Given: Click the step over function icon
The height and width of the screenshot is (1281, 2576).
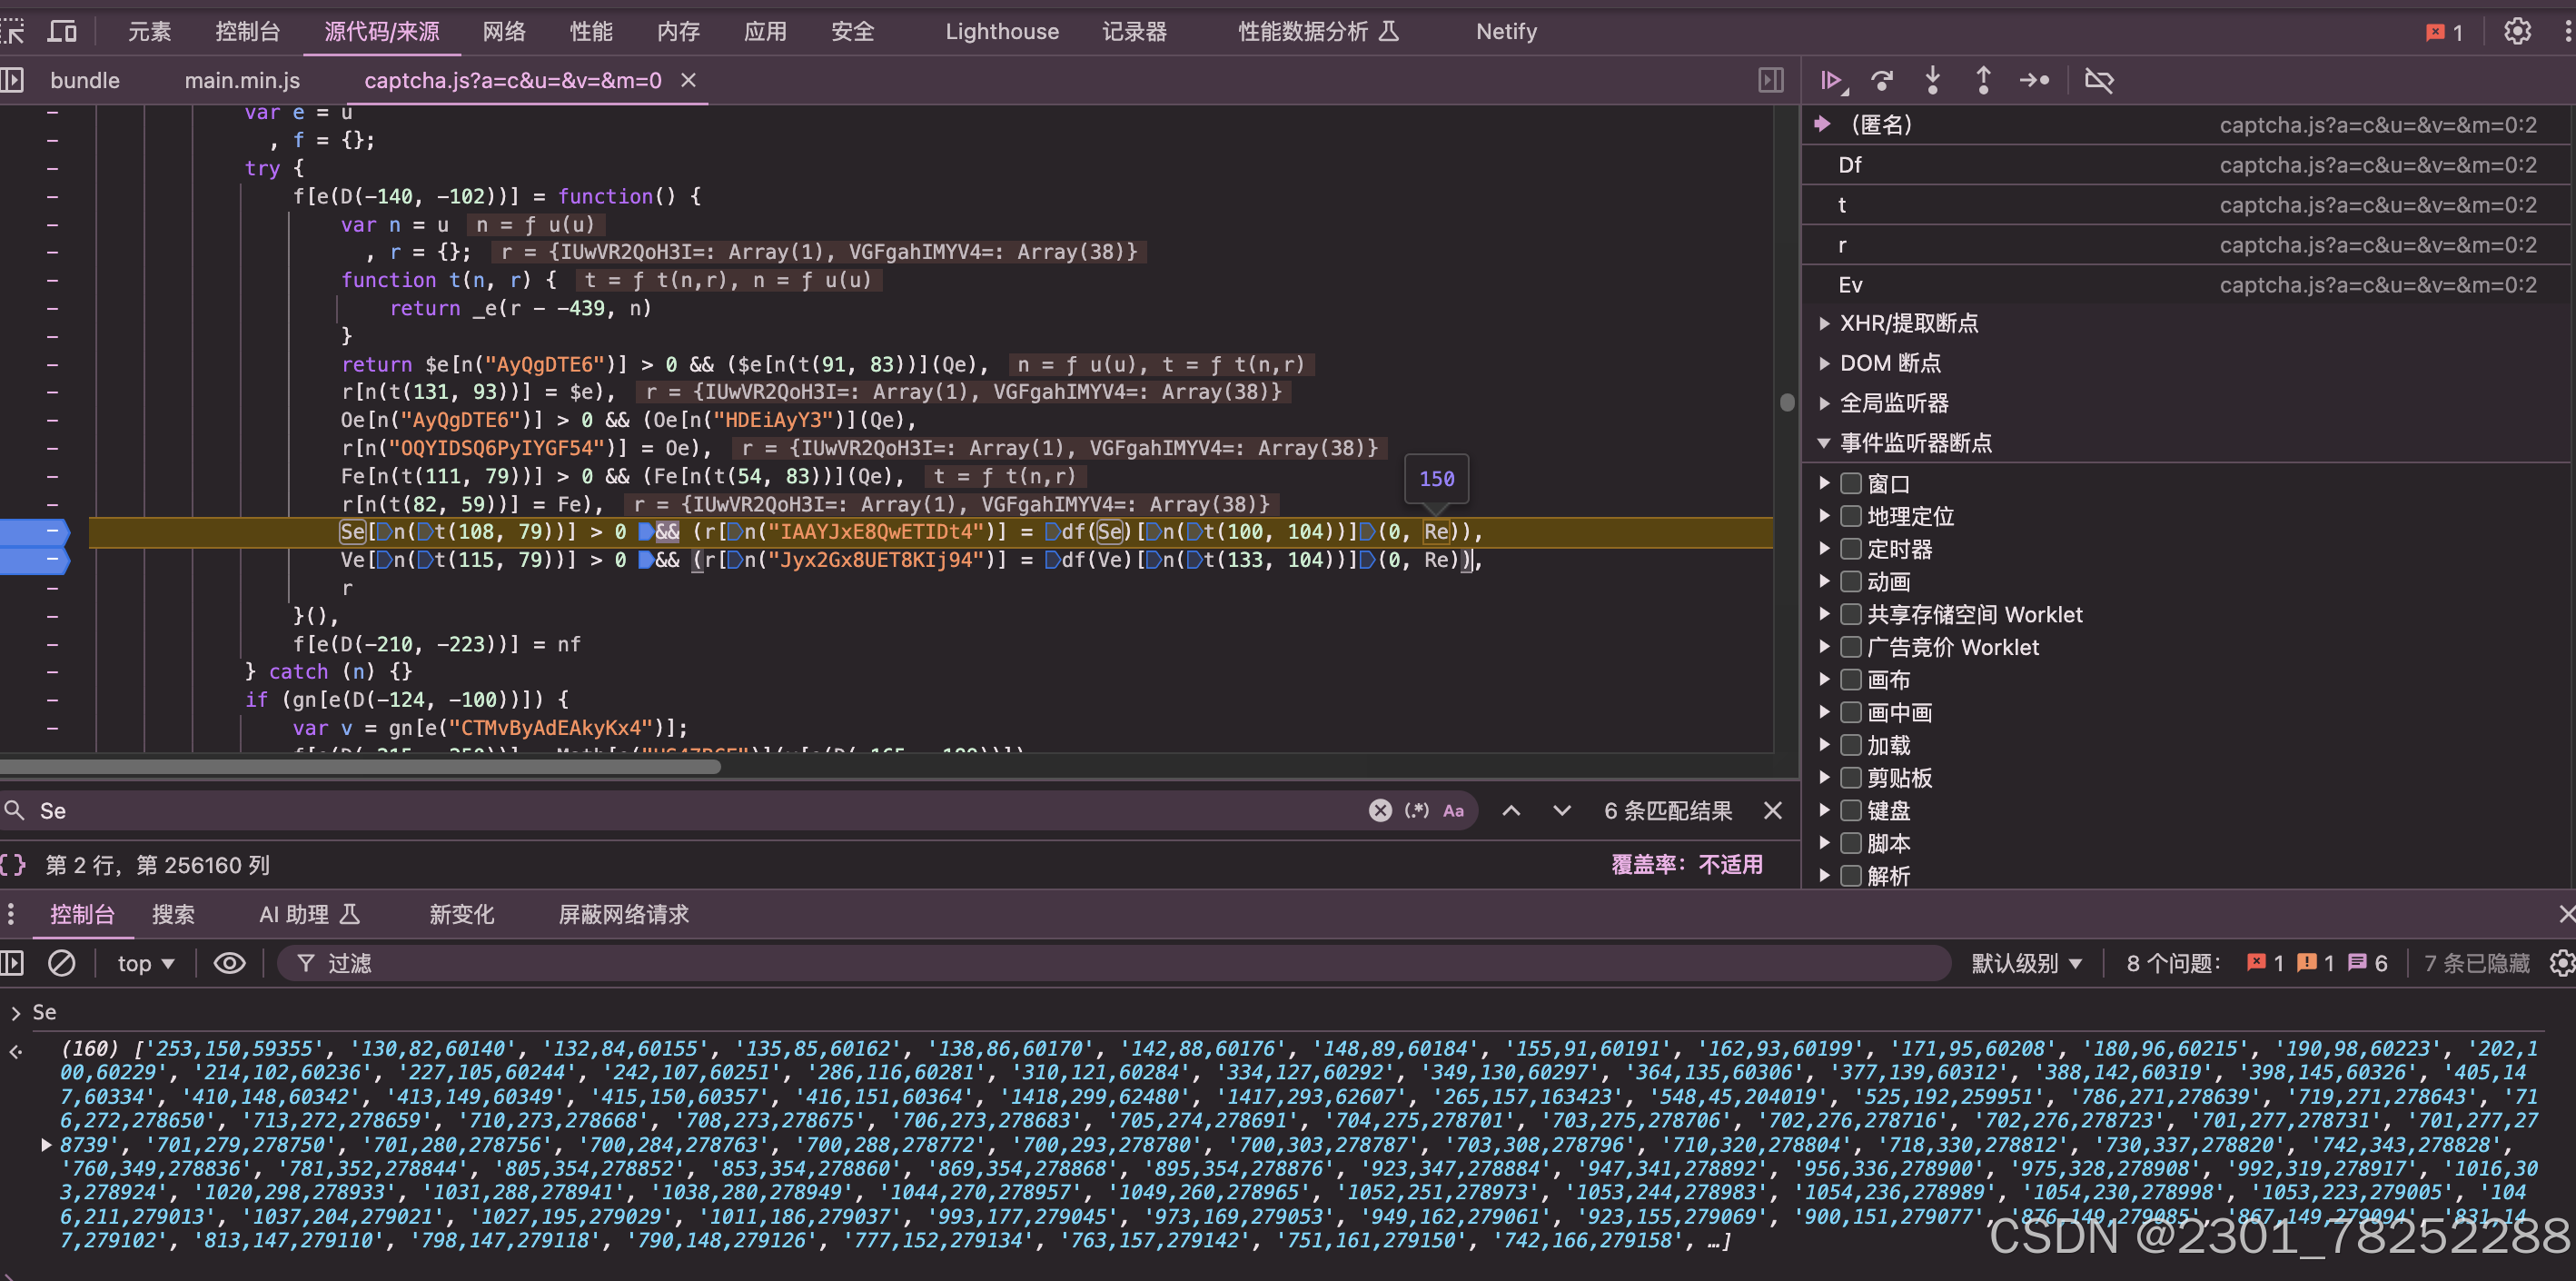Looking at the screenshot, I should pos(1882,80).
